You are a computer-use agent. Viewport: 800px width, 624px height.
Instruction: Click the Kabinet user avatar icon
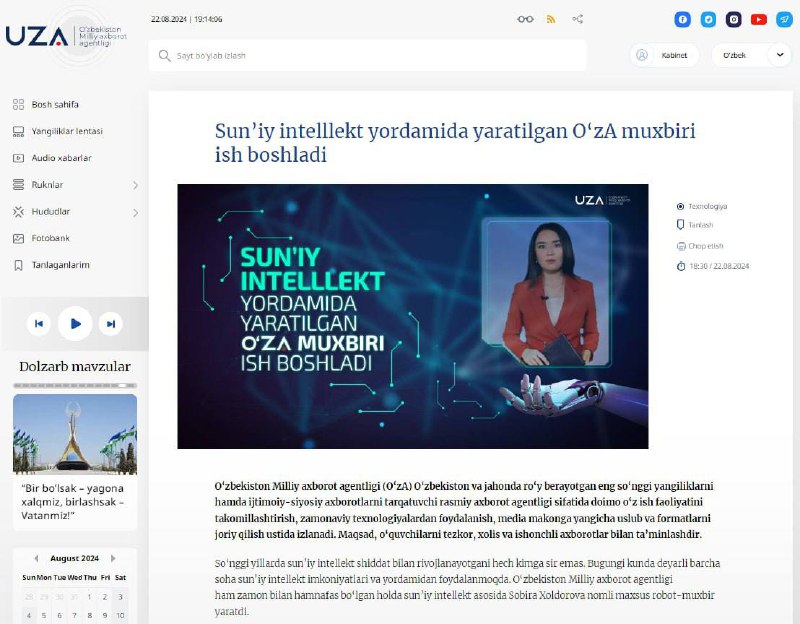tap(642, 55)
